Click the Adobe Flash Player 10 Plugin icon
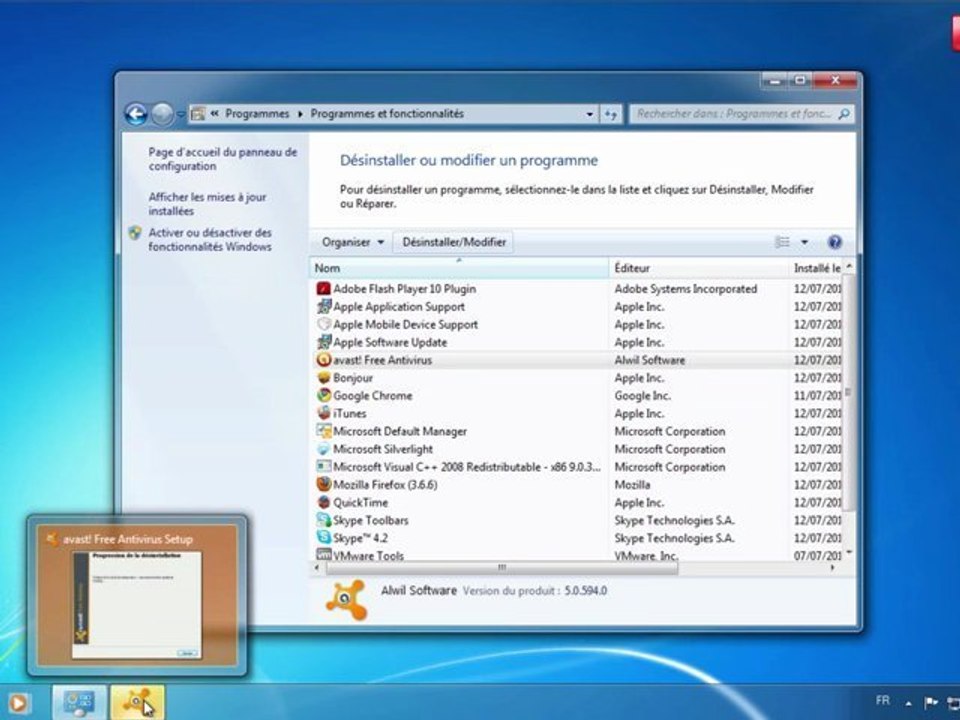This screenshot has width=960, height=720. pyautogui.click(x=323, y=288)
